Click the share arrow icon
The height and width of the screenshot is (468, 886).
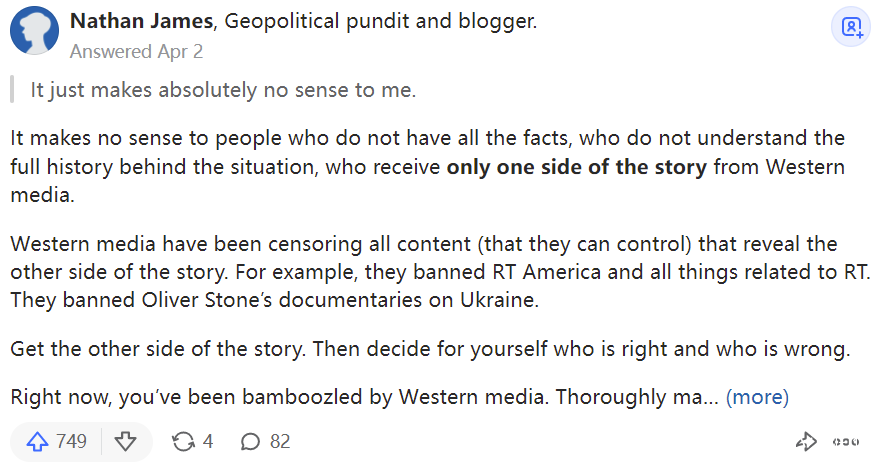point(806,441)
